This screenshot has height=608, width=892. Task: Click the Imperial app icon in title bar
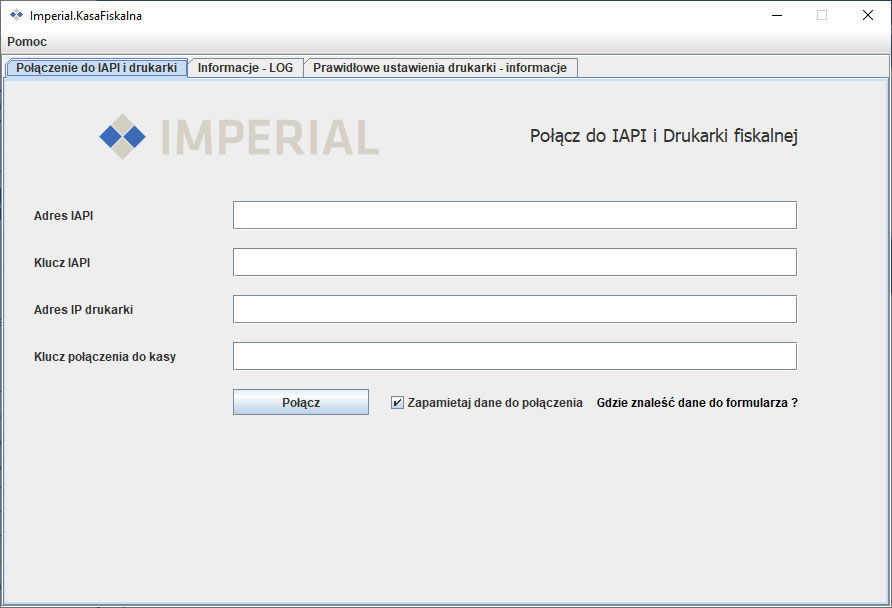coord(16,15)
